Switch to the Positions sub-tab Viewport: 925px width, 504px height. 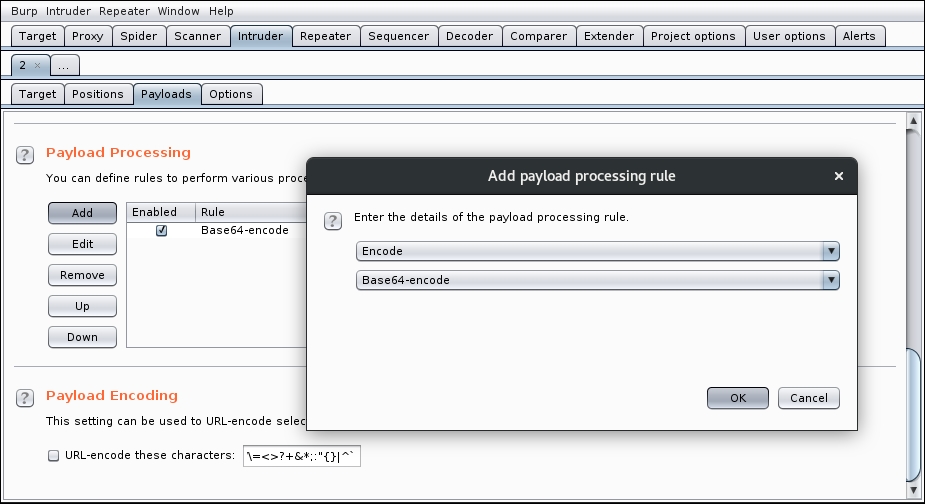98,94
